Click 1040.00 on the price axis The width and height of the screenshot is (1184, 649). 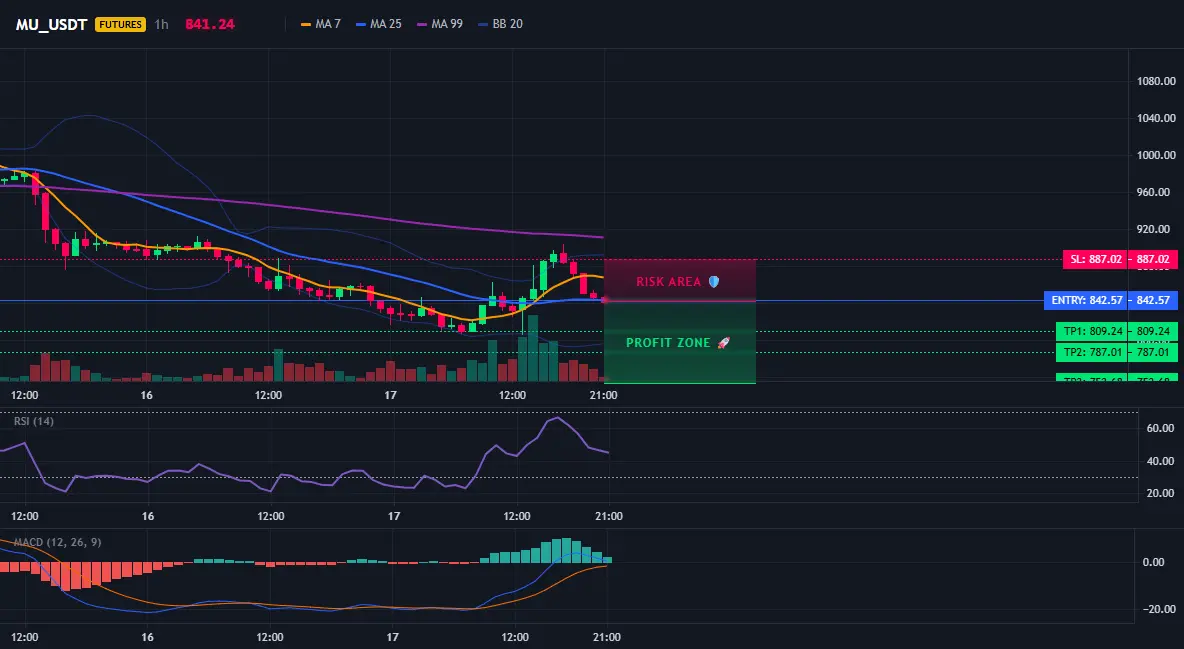click(1156, 118)
